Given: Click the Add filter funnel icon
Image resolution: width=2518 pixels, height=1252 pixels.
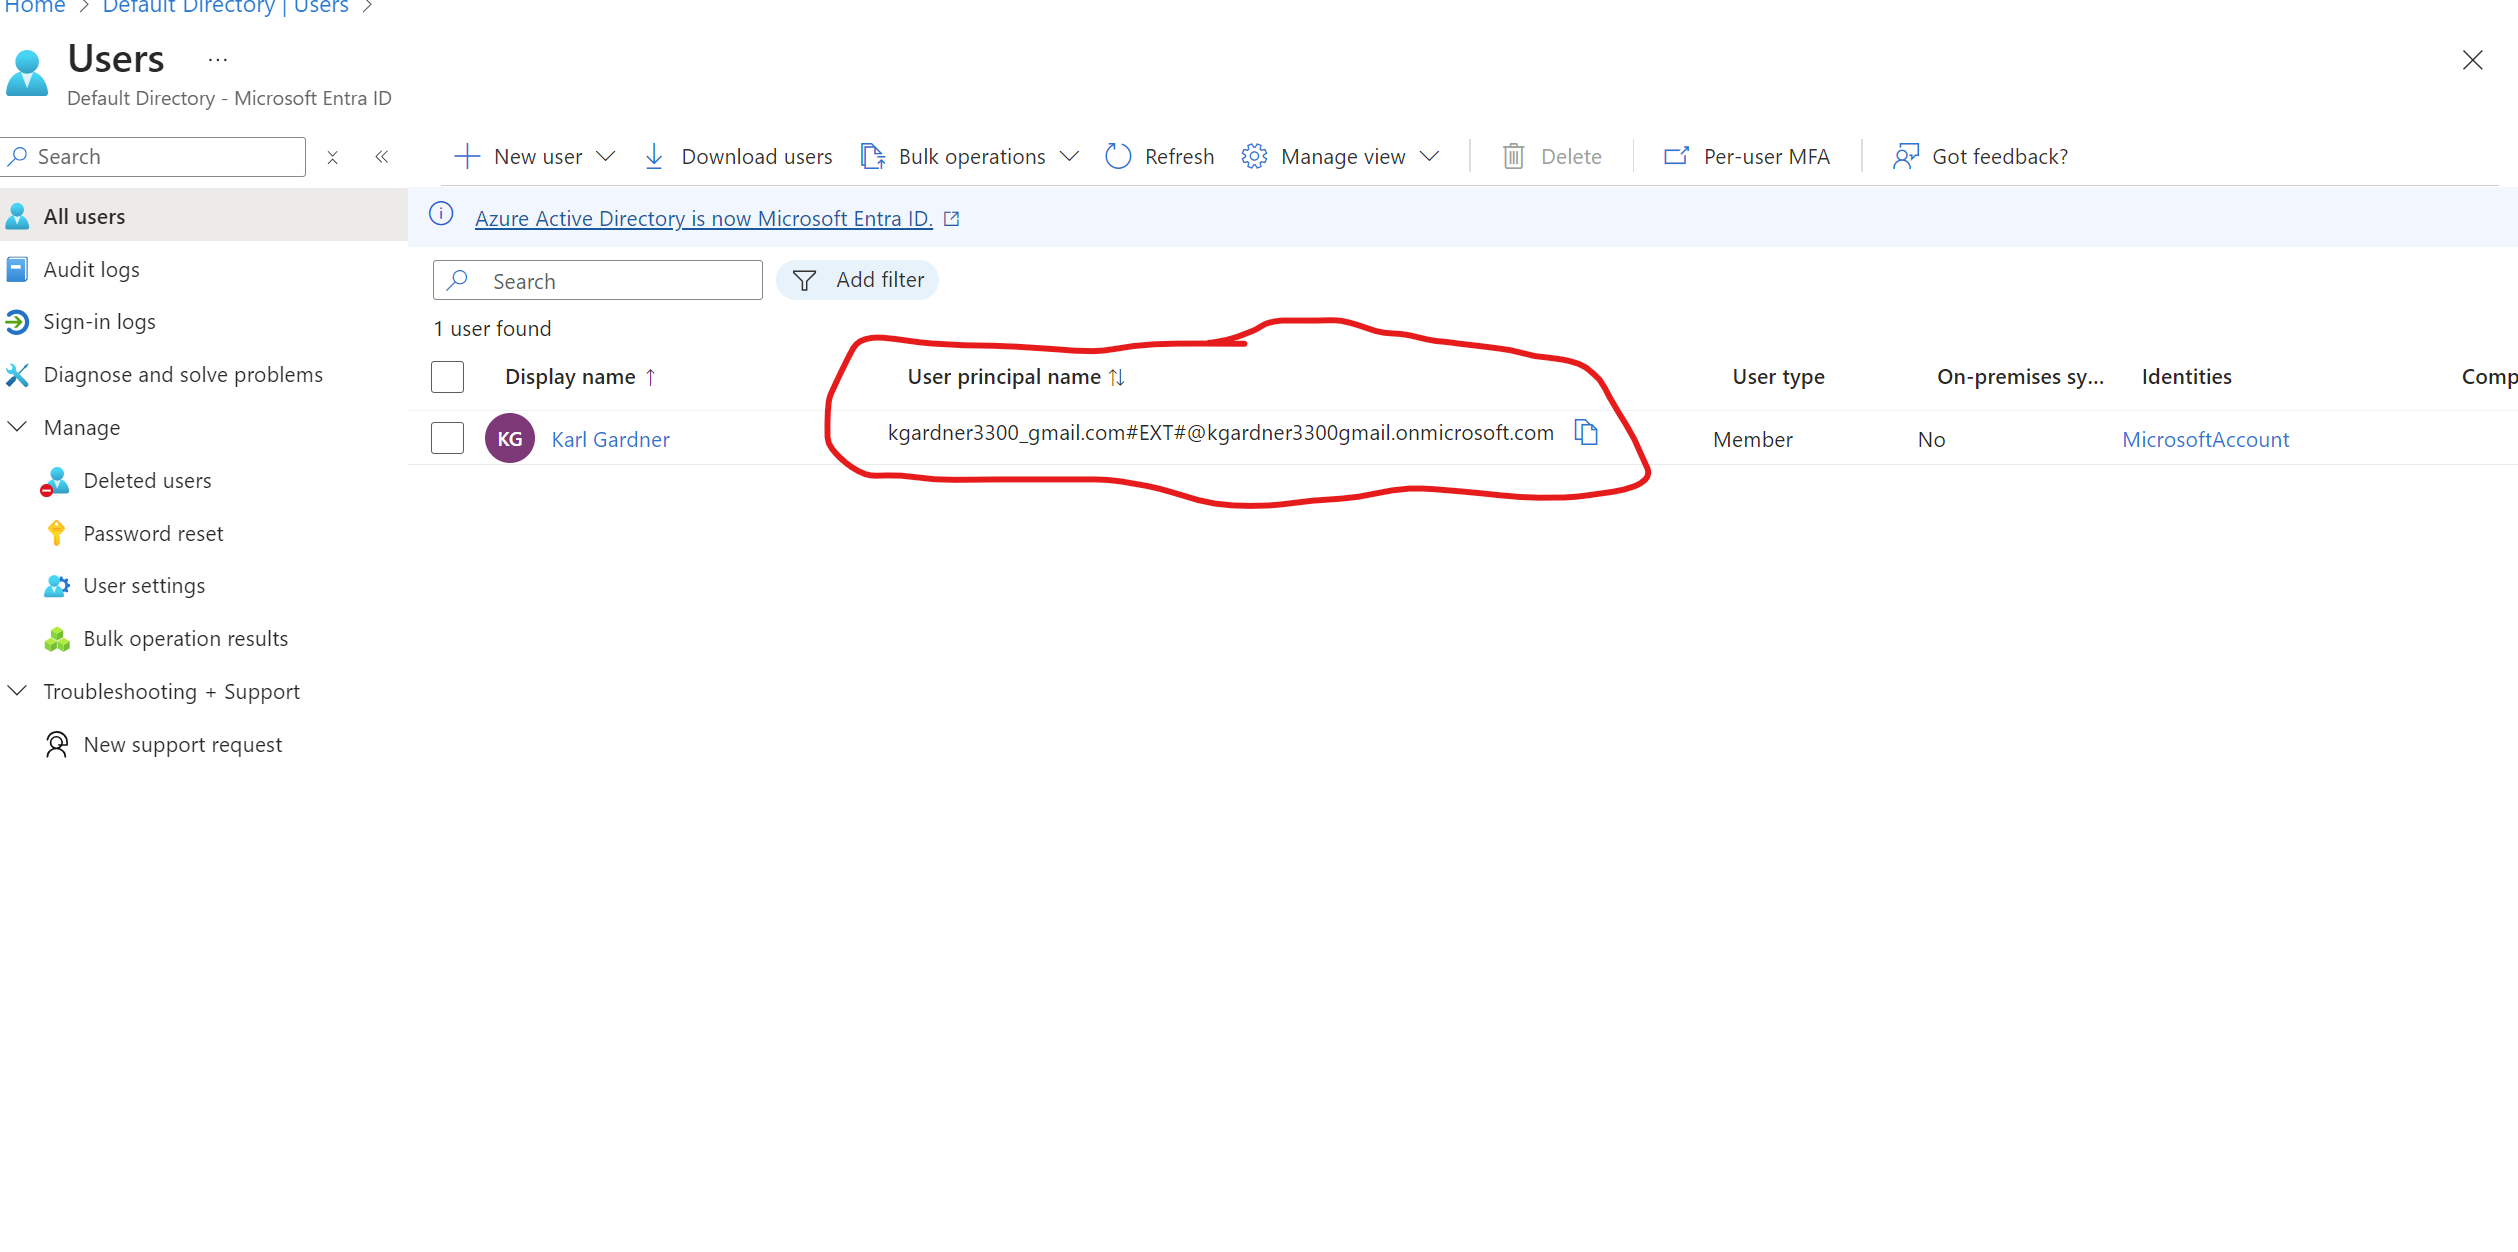Looking at the screenshot, I should pyautogui.click(x=804, y=280).
